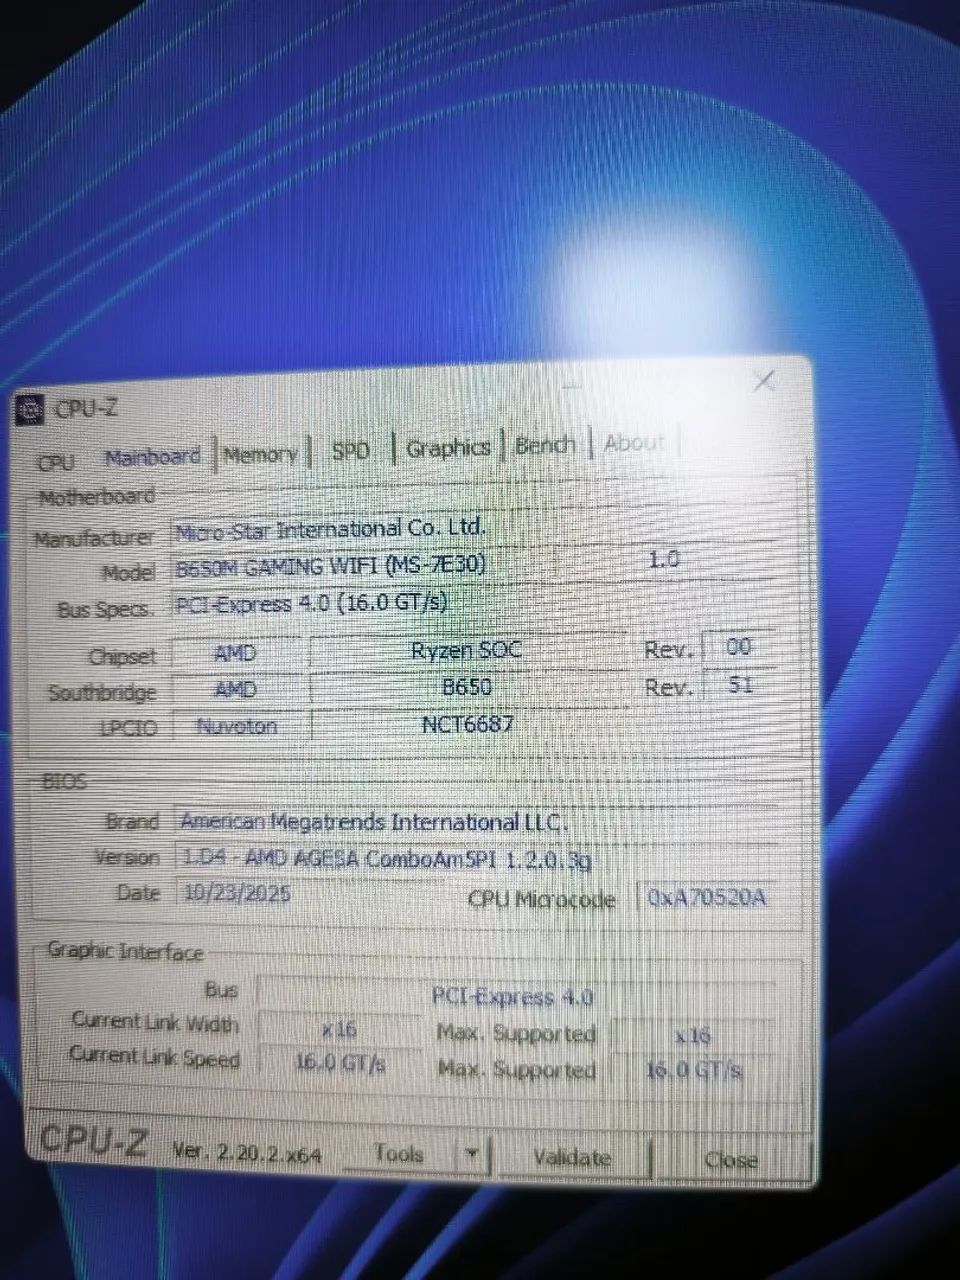Click Max. Supported link width x16
This screenshot has height=1280, width=960.
click(693, 1035)
